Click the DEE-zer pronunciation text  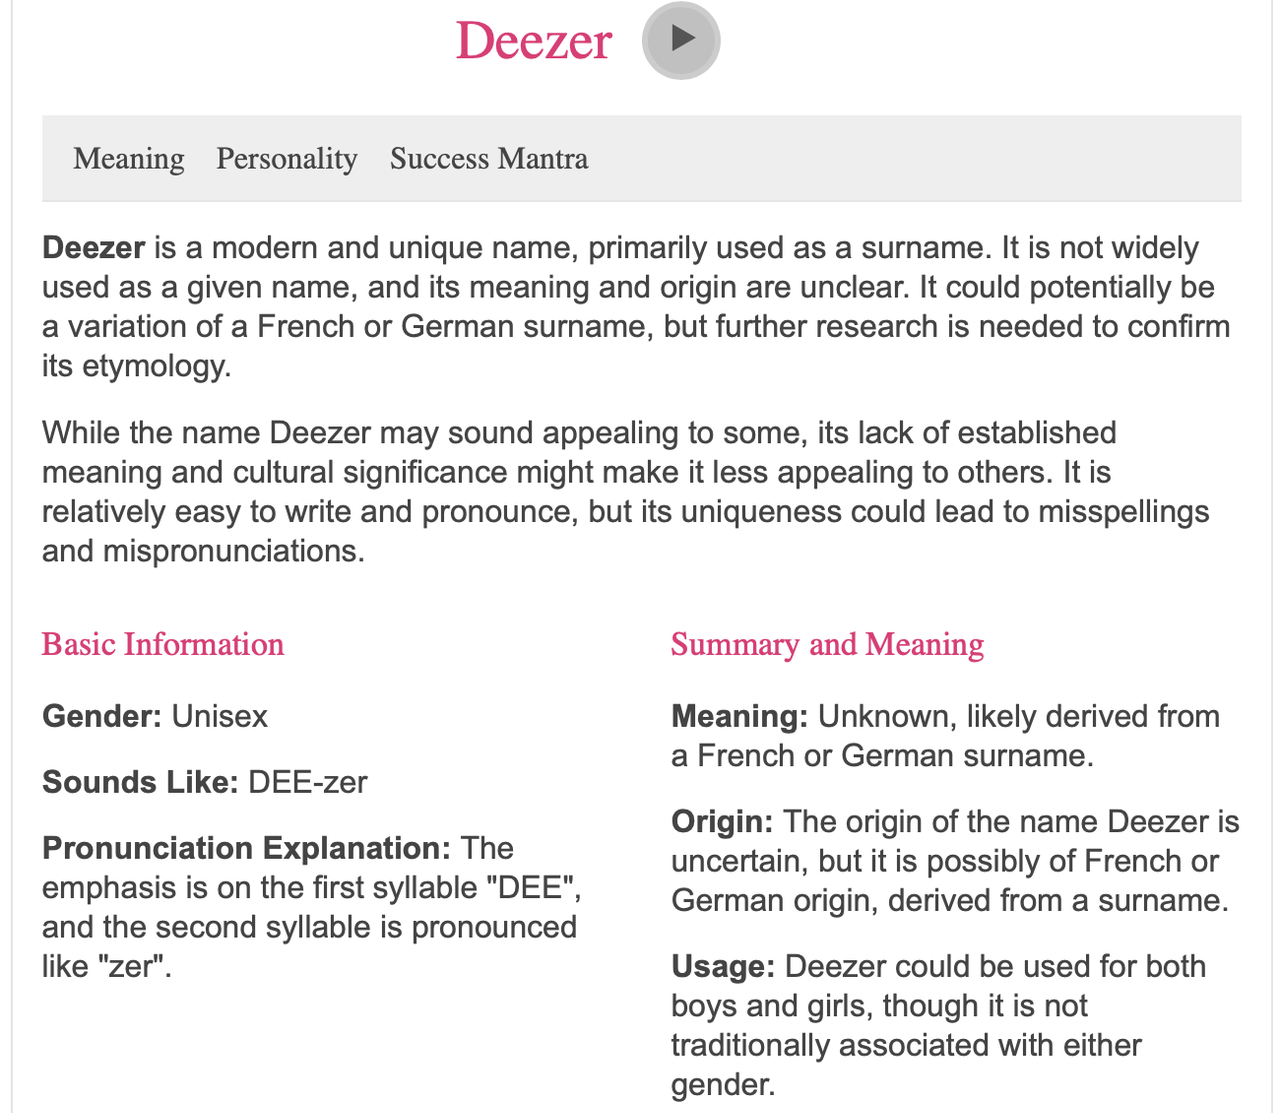click(308, 782)
